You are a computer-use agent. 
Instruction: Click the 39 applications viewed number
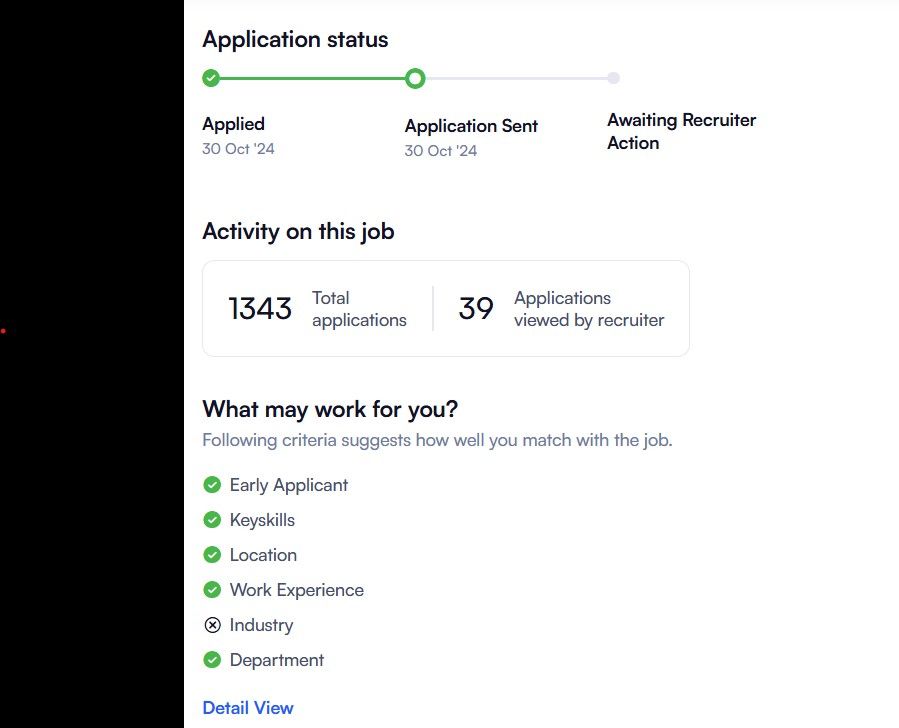click(x=476, y=308)
